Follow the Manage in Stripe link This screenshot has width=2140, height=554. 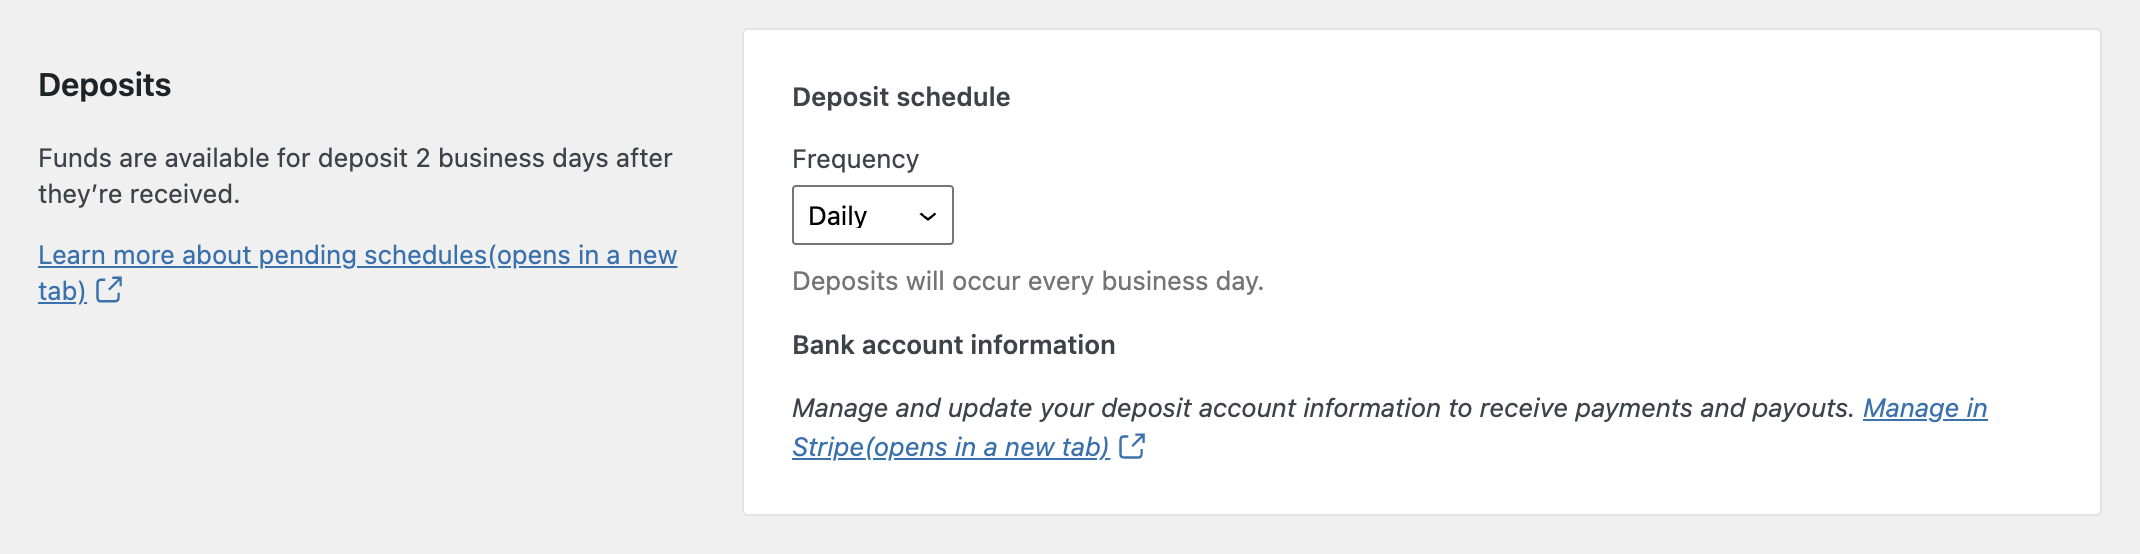click(1924, 408)
